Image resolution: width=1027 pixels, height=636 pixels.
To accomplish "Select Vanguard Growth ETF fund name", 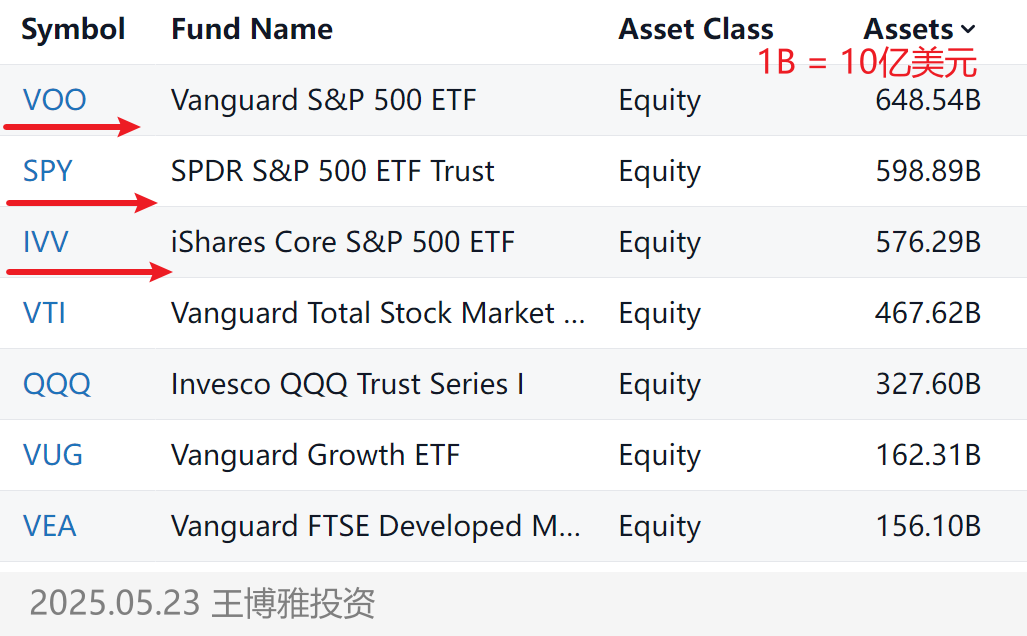I will (315, 455).
